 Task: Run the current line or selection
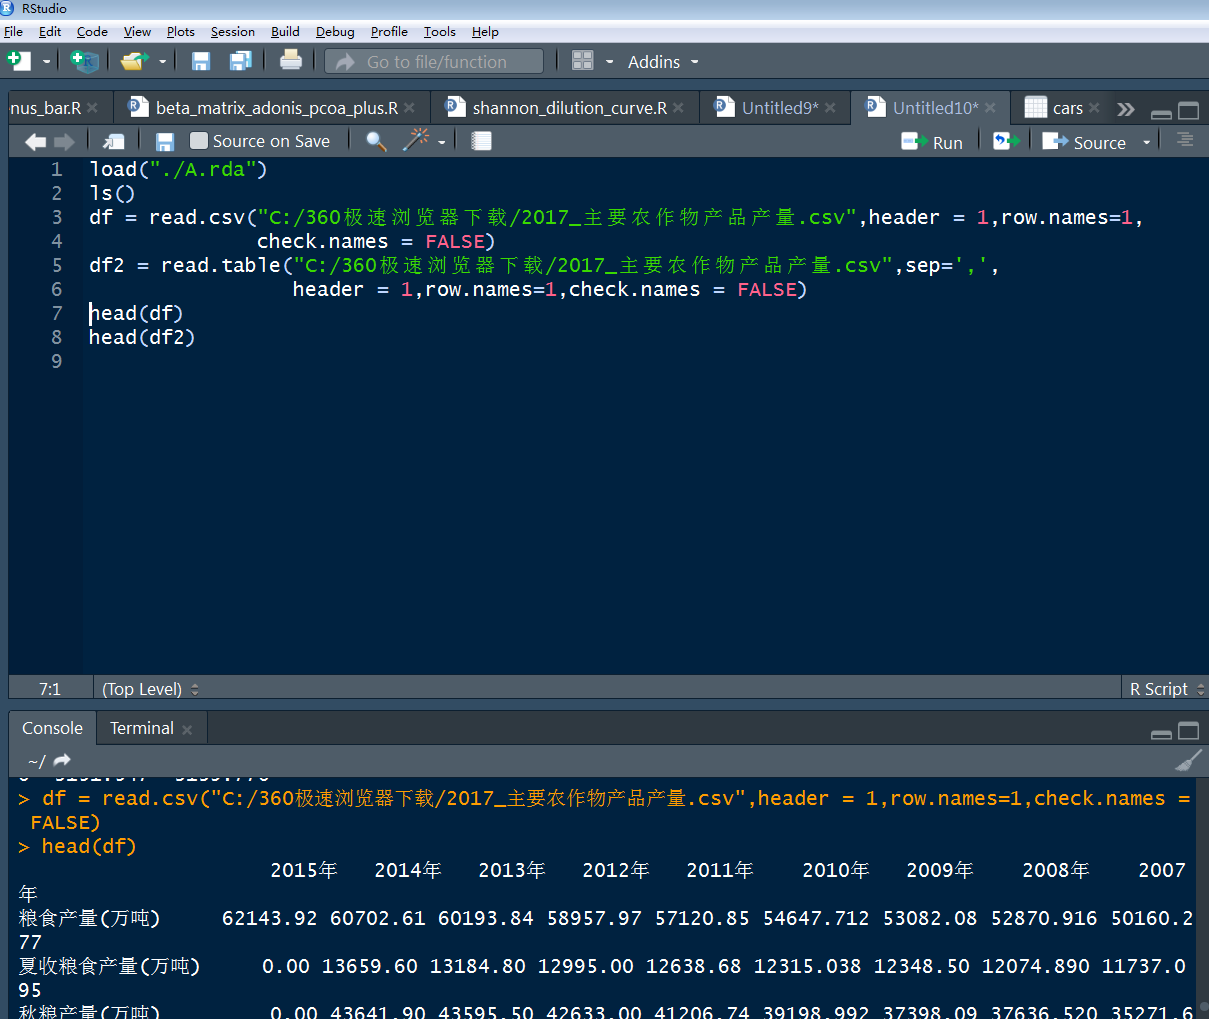(932, 142)
